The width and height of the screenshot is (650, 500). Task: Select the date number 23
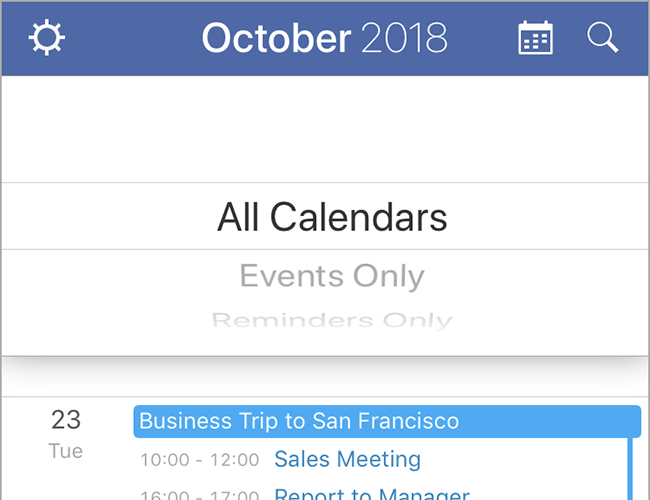point(66,420)
